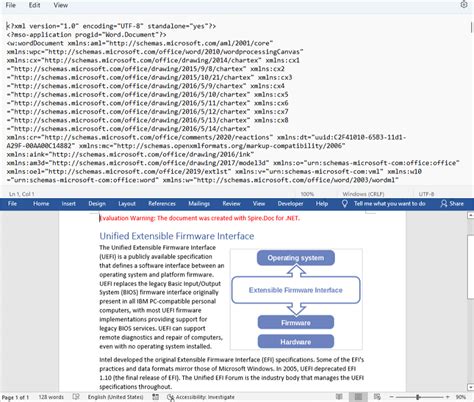
Task: Switch to Word Layout tab
Action: [x=127, y=204]
